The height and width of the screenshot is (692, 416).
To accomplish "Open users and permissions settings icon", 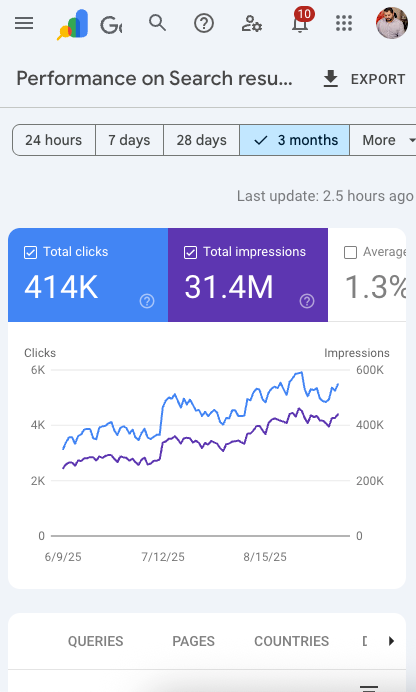I will tap(251, 23).
